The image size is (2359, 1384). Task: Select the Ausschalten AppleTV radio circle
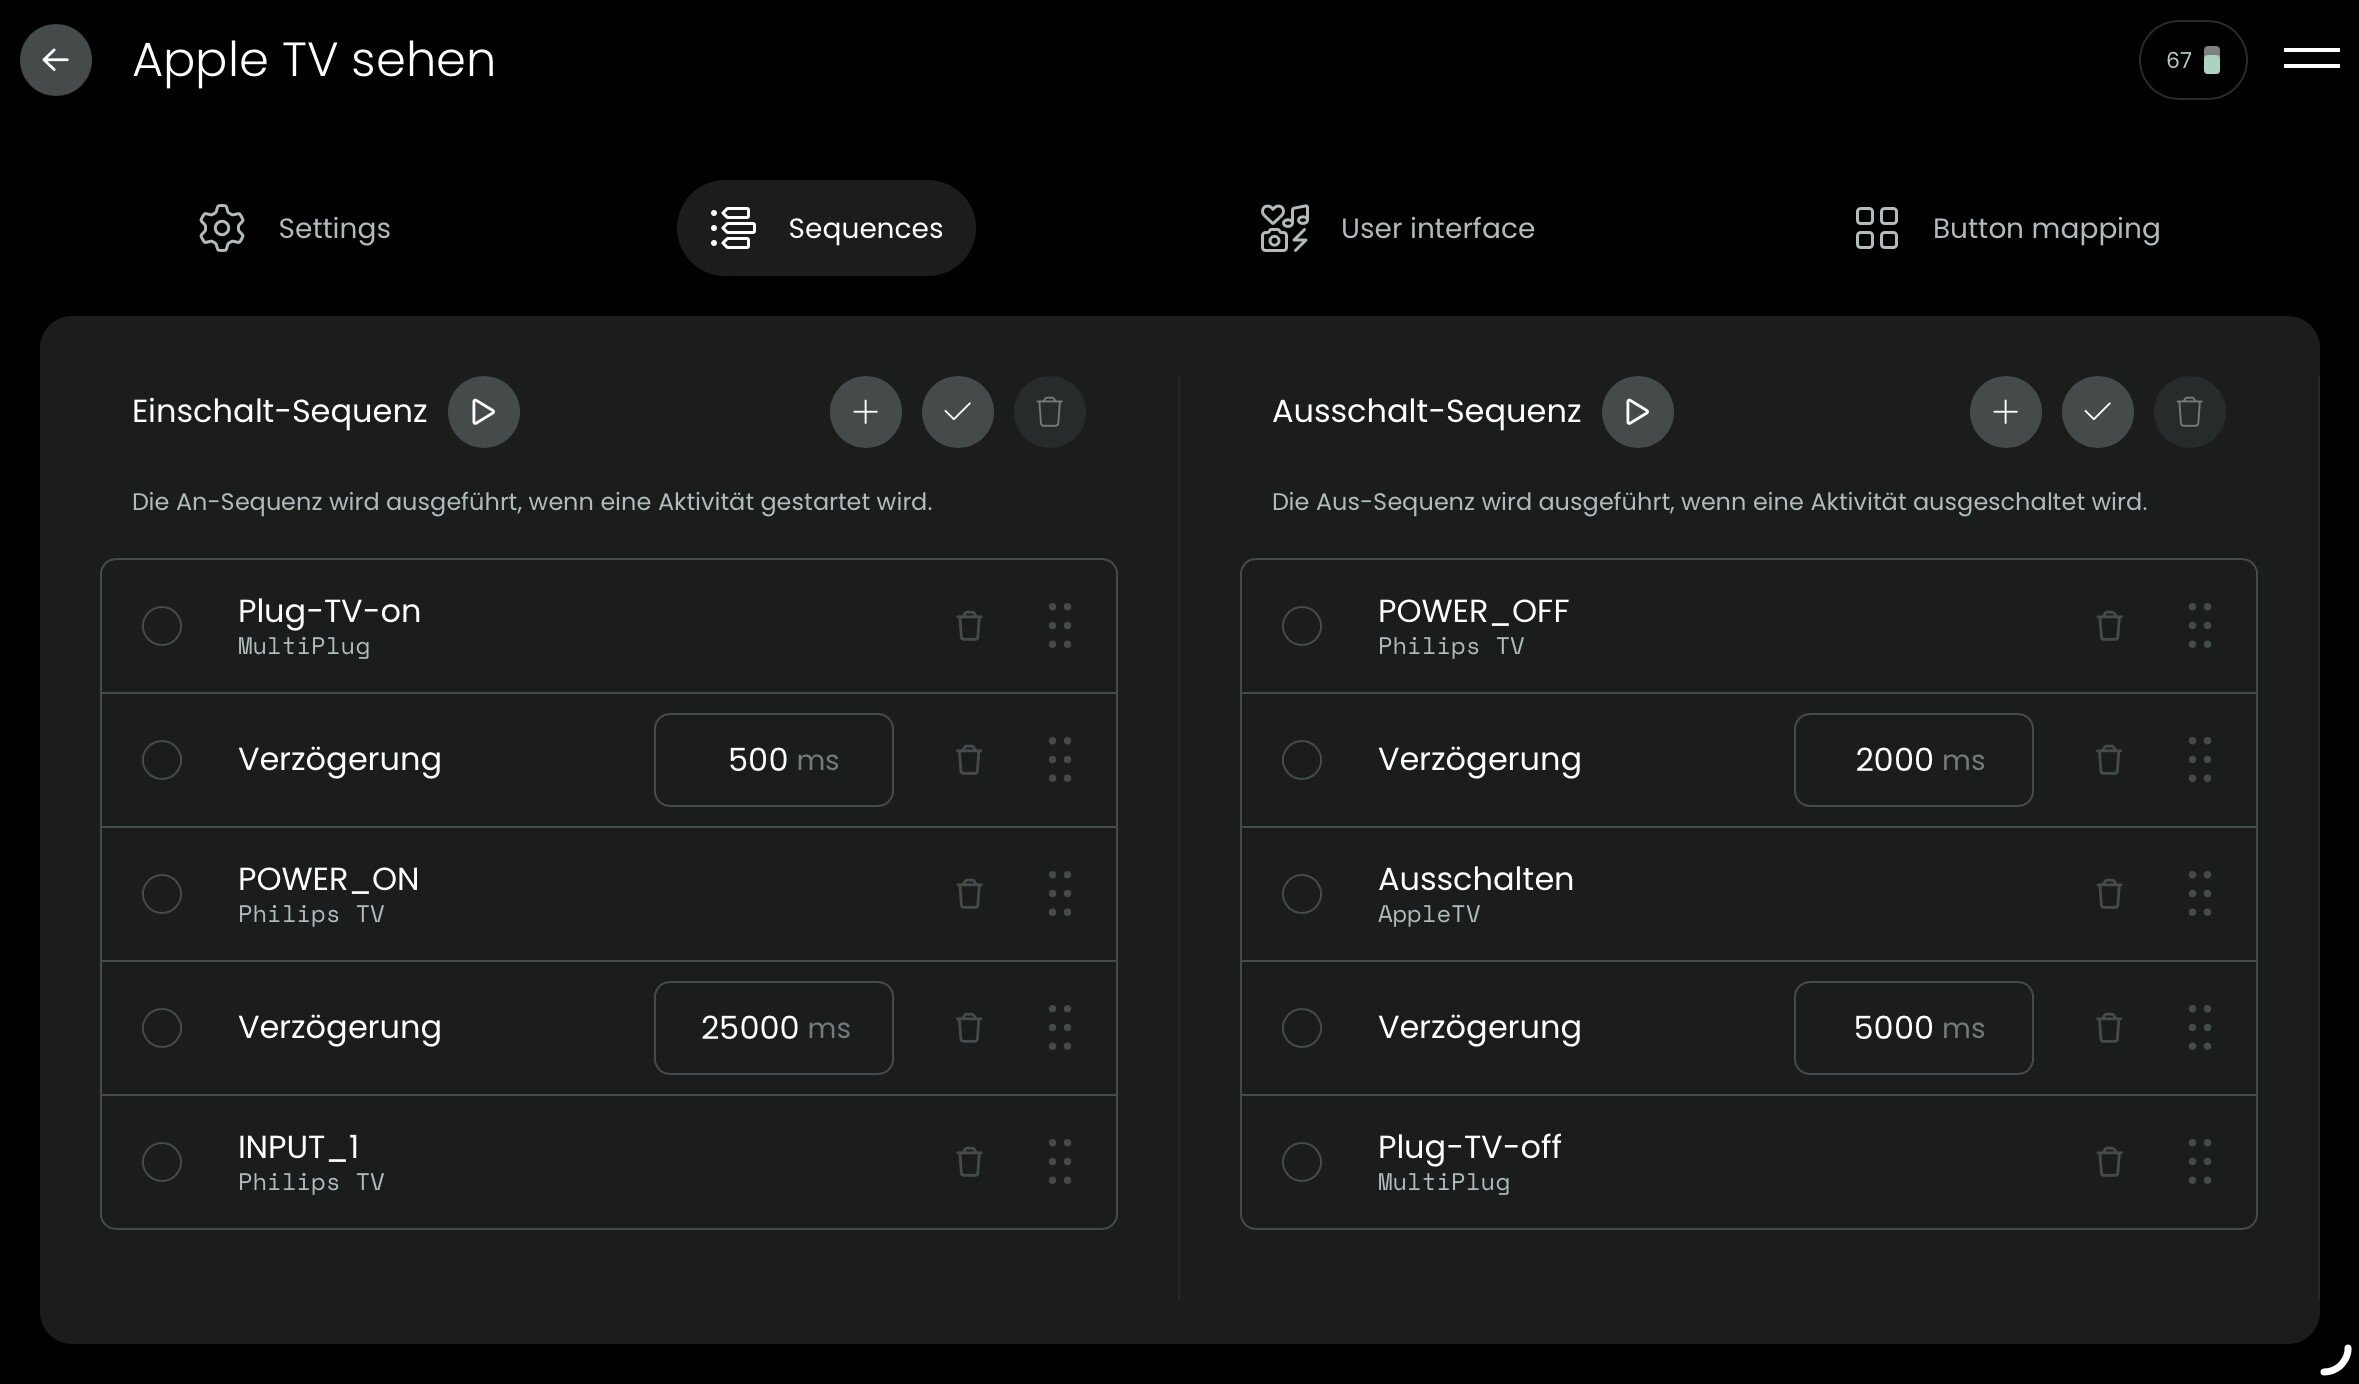coord(1302,894)
